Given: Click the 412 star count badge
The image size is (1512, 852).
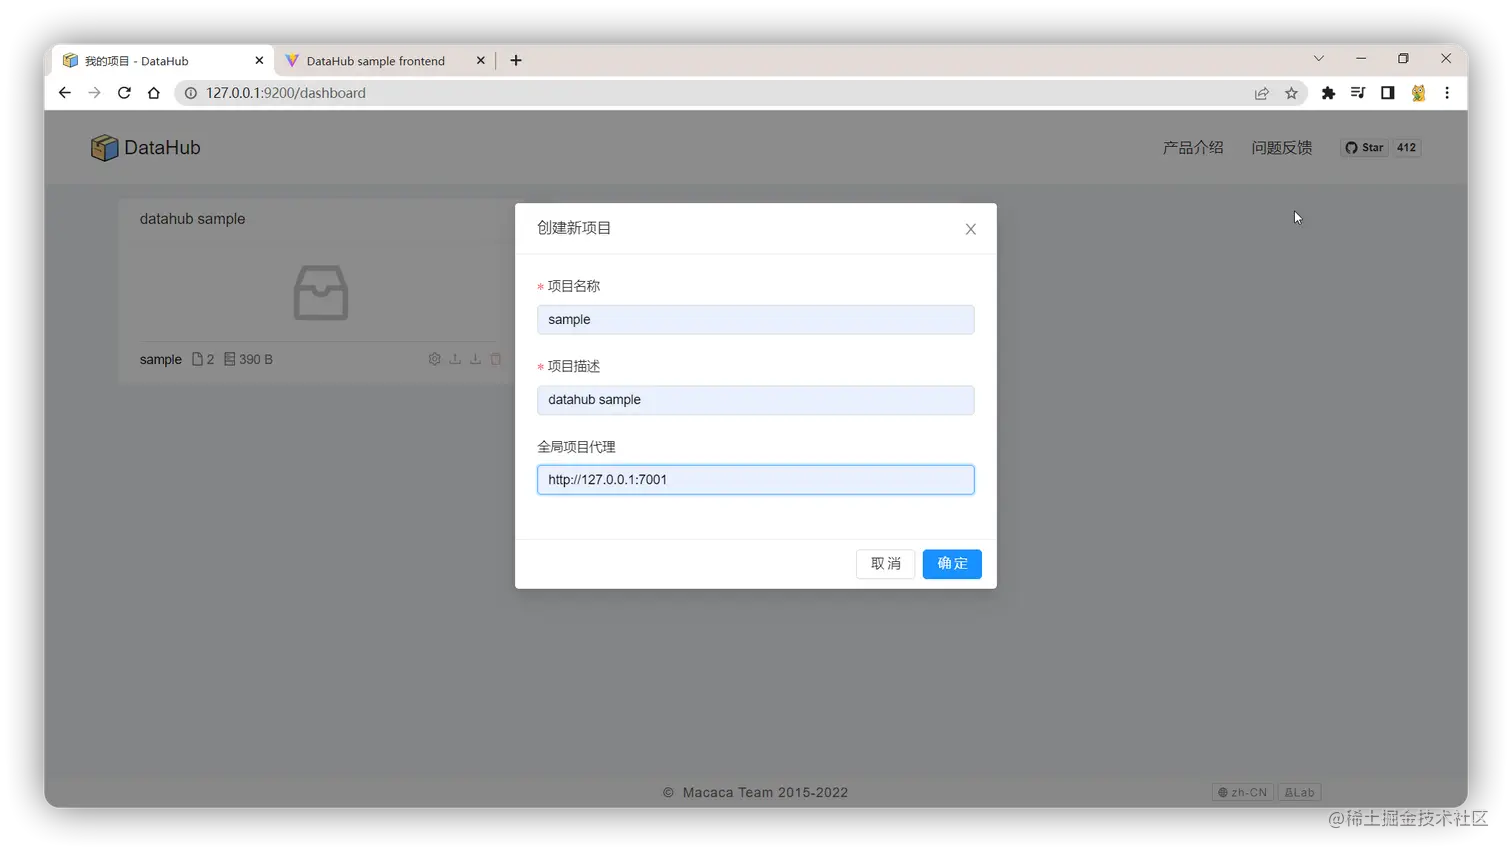Looking at the screenshot, I should point(1406,148).
